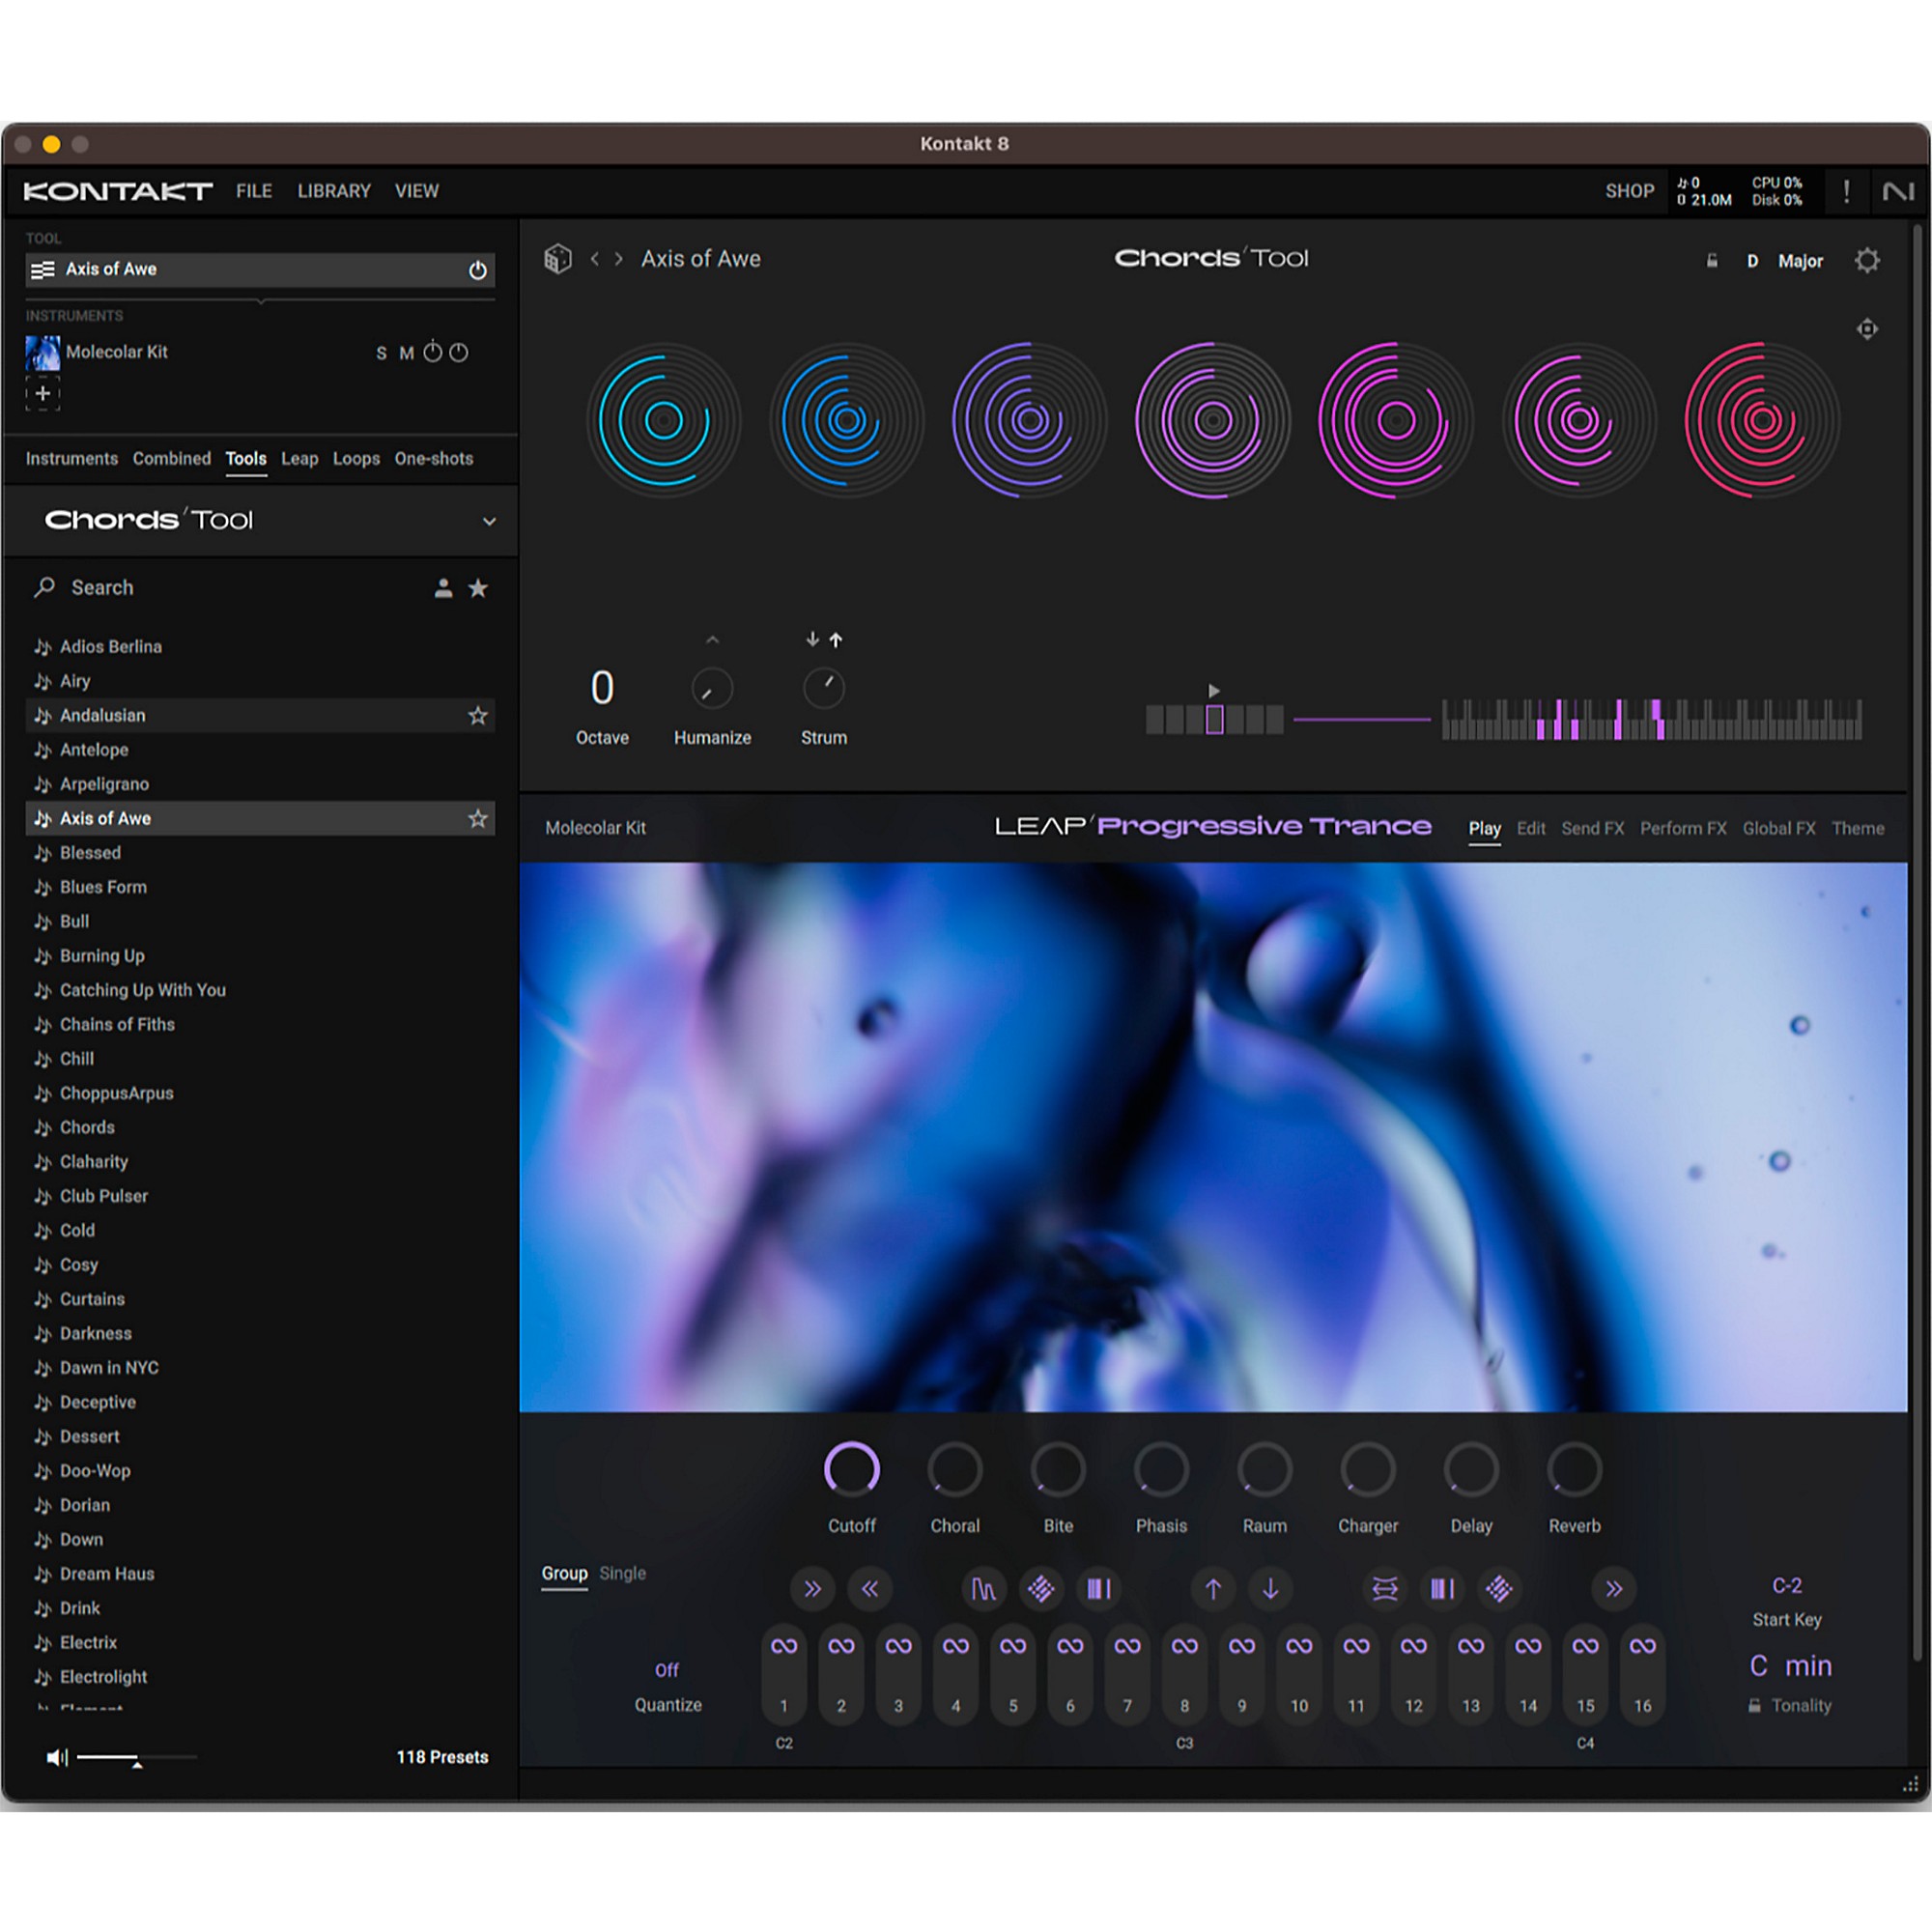Click the first double forward arrow performance icon
The height and width of the screenshot is (1932, 1932).
click(x=812, y=1588)
